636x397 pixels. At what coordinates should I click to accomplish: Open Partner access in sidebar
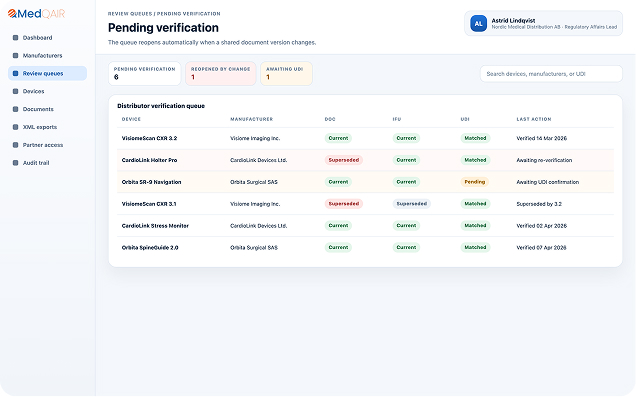[x=47, y=145]
